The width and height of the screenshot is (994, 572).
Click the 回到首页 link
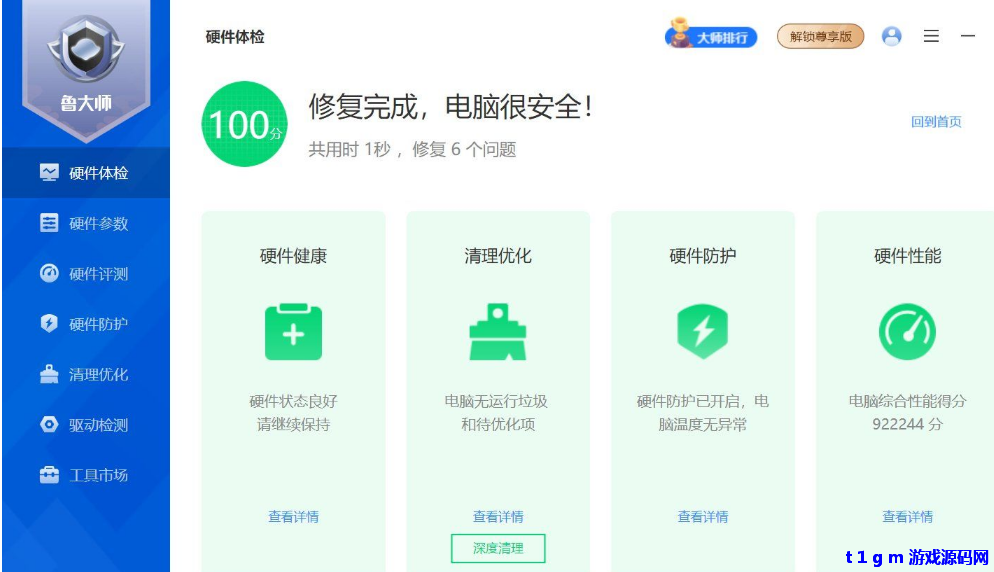936,122
